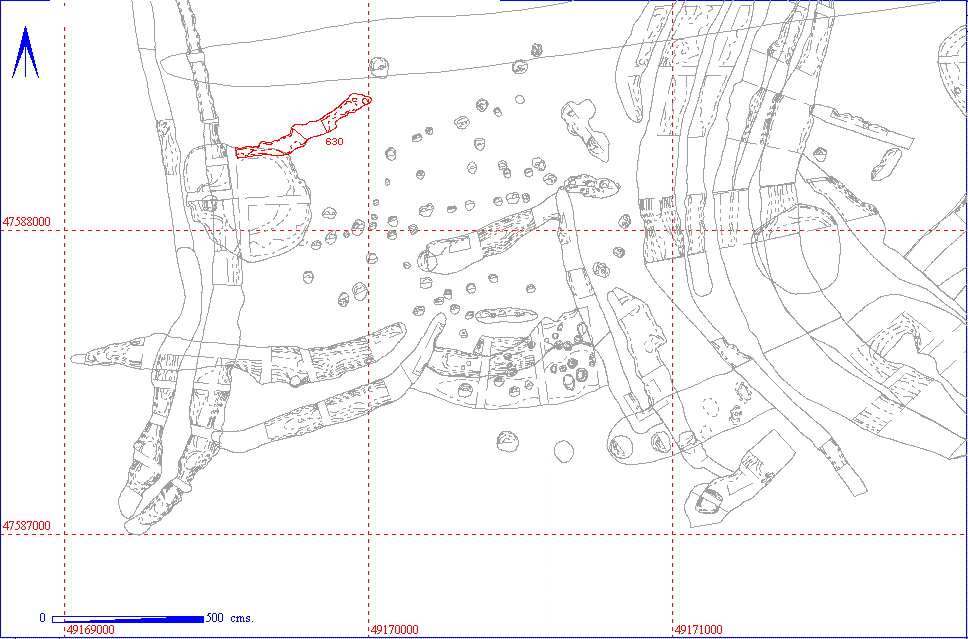Viewport: 968px width, 639px height.
Task: Click the blue scale bar
Action: [x=128, y=619]
